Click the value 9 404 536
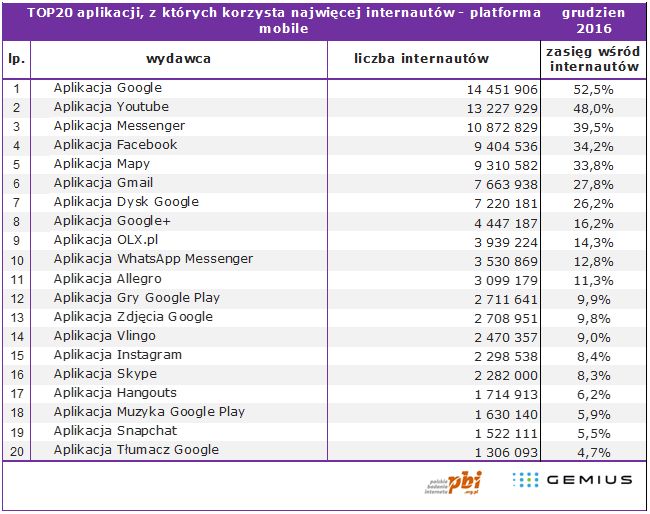This screenshot has height=514, width=650. click(506, 147)
